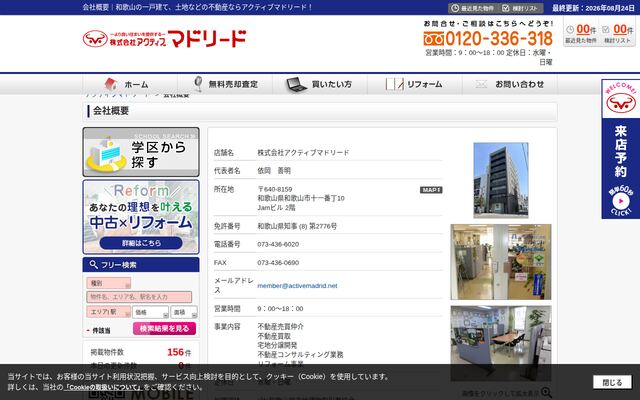Screen dimensions: 640x400
Task: Click the Active Madrid company logo
Action: click(x=164, y=39)
